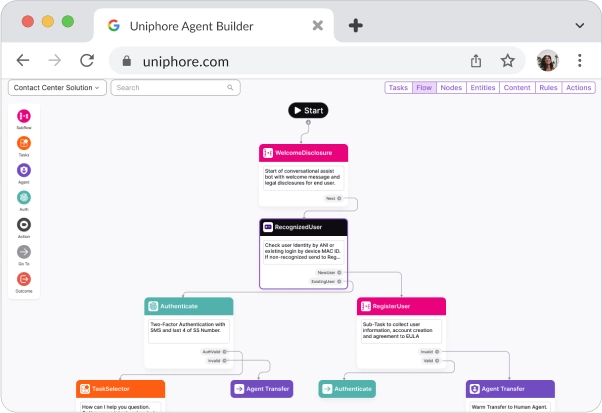Choose the Auth node icon

23,198
